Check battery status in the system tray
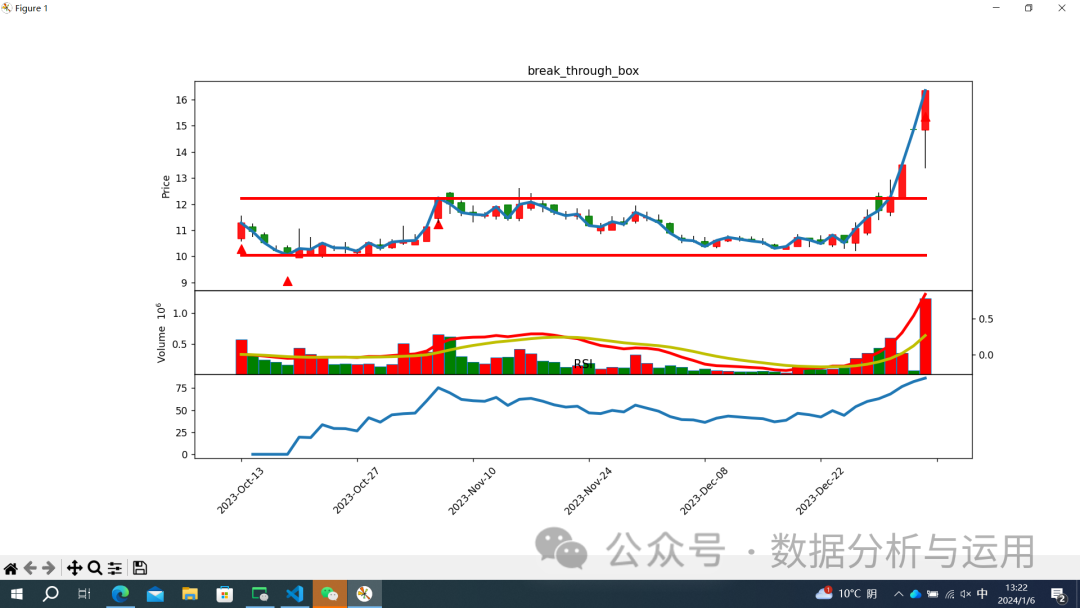The image size is (1080, 608). (932, 594)
